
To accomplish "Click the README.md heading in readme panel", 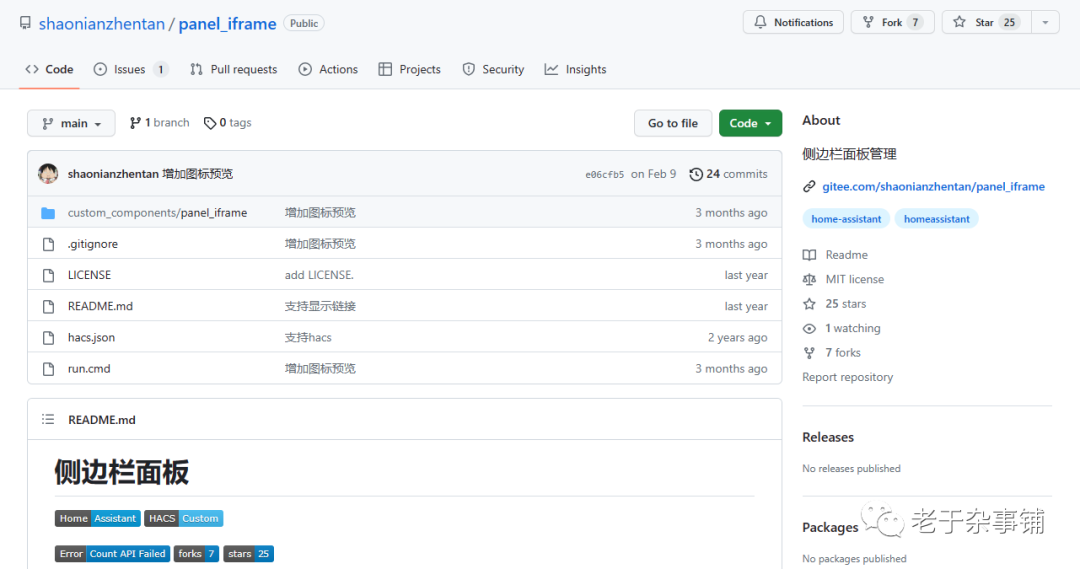I will coord(102,420).
